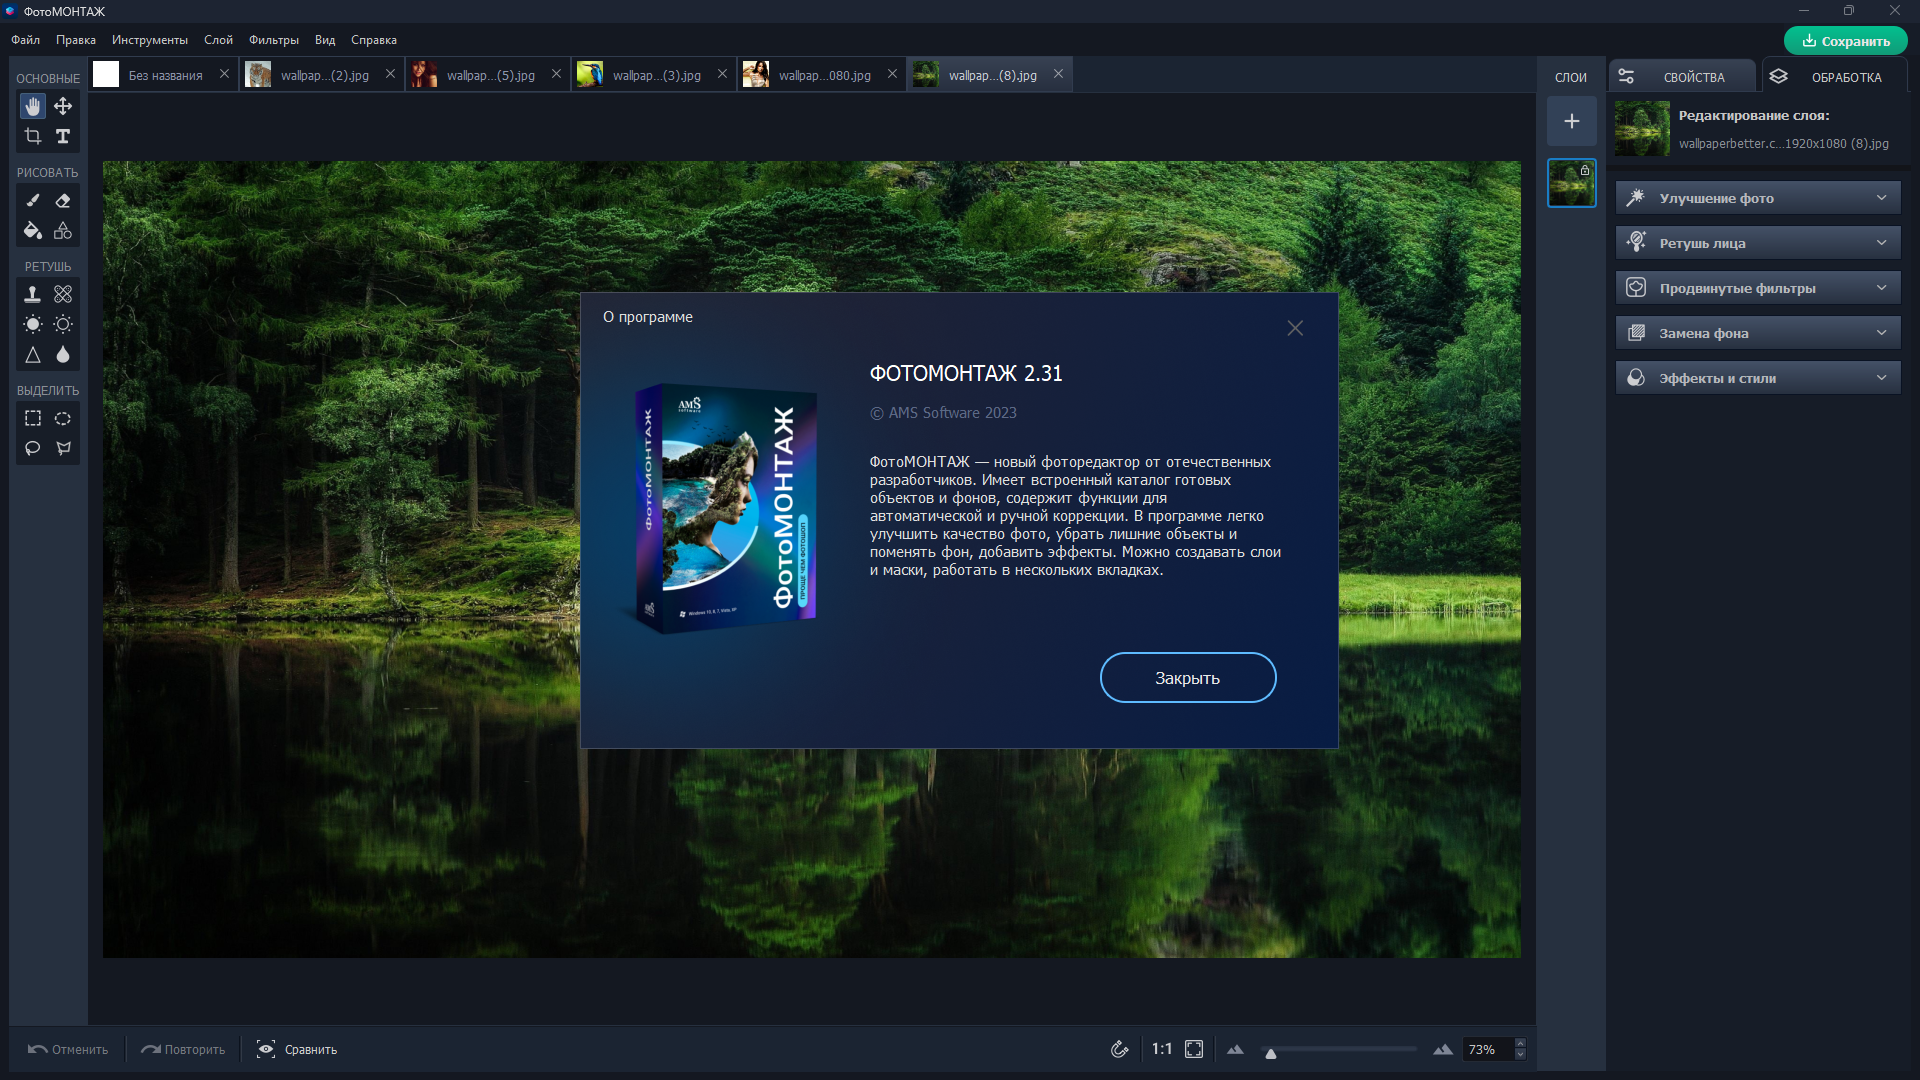The width and height of the screenshot is (1920, 1080).
Task: Click the zoom out mountain icon
Action: [1236, 1049]
